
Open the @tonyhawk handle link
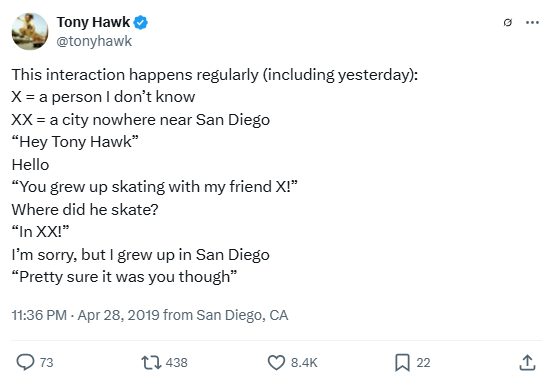pyautogui.click(x=94, y=41)
